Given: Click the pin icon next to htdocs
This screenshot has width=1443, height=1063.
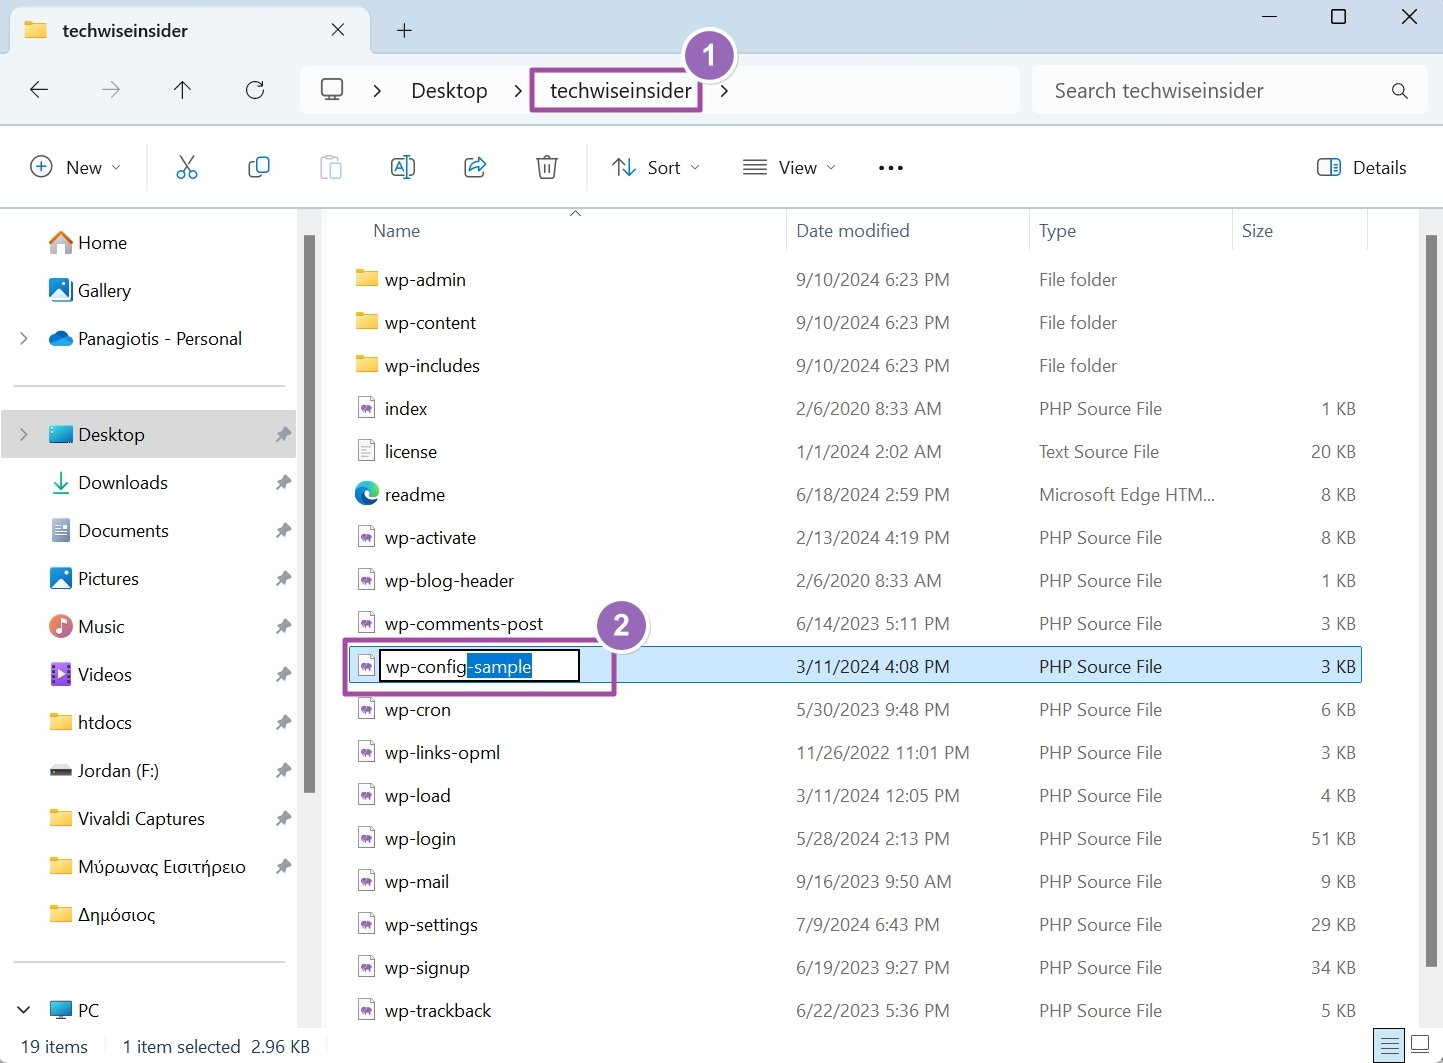Looking at the screenshot, I should 283,723.
